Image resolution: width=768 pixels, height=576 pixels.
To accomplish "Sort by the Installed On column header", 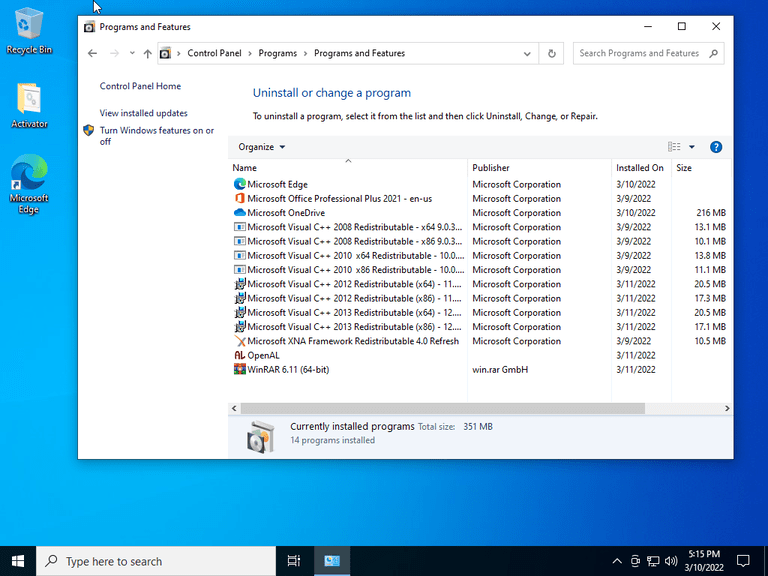I will point(641,168).
